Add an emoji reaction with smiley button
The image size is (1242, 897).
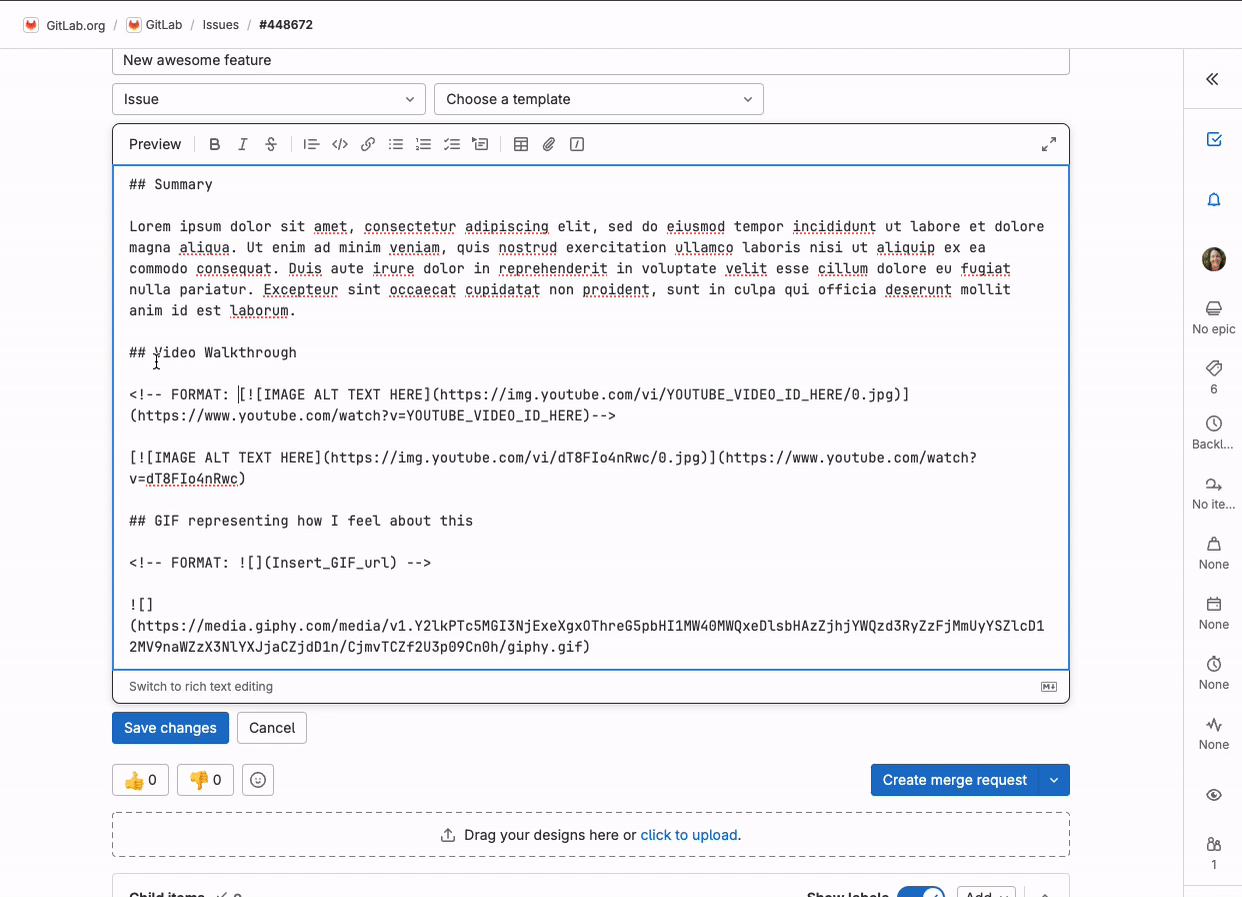[258, 780]
